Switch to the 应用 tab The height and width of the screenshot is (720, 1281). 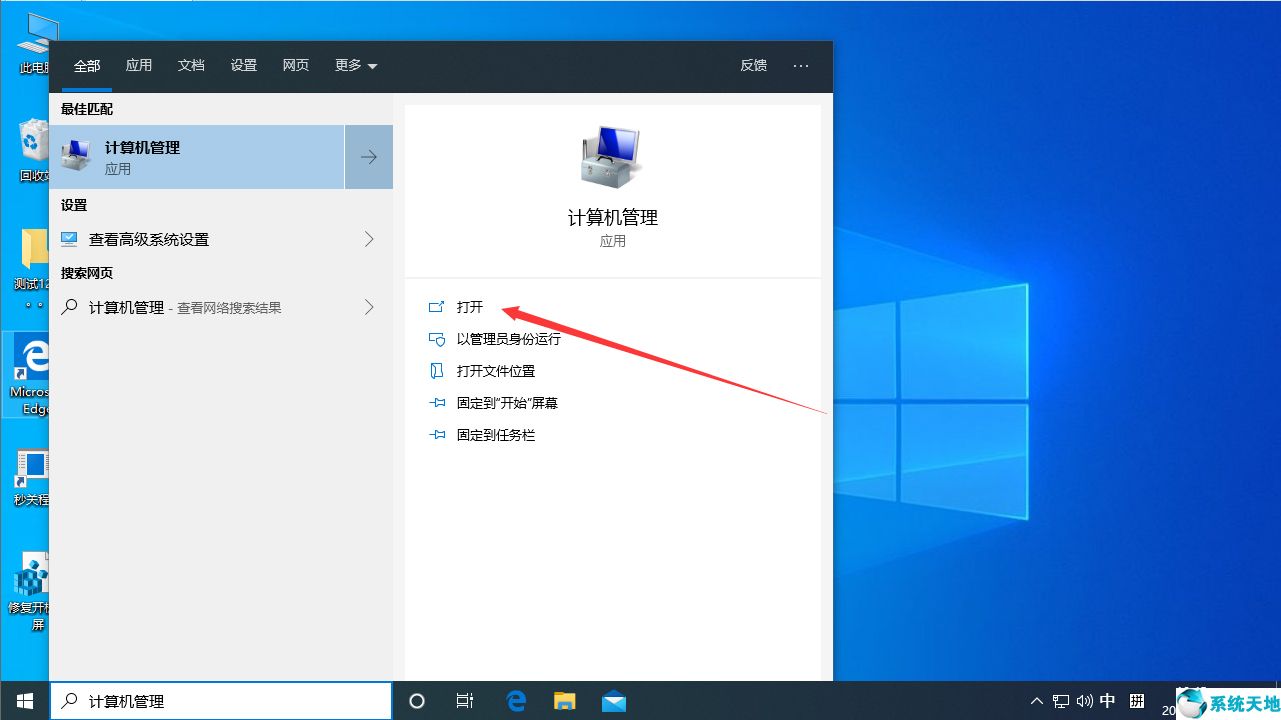pos(139,65)
